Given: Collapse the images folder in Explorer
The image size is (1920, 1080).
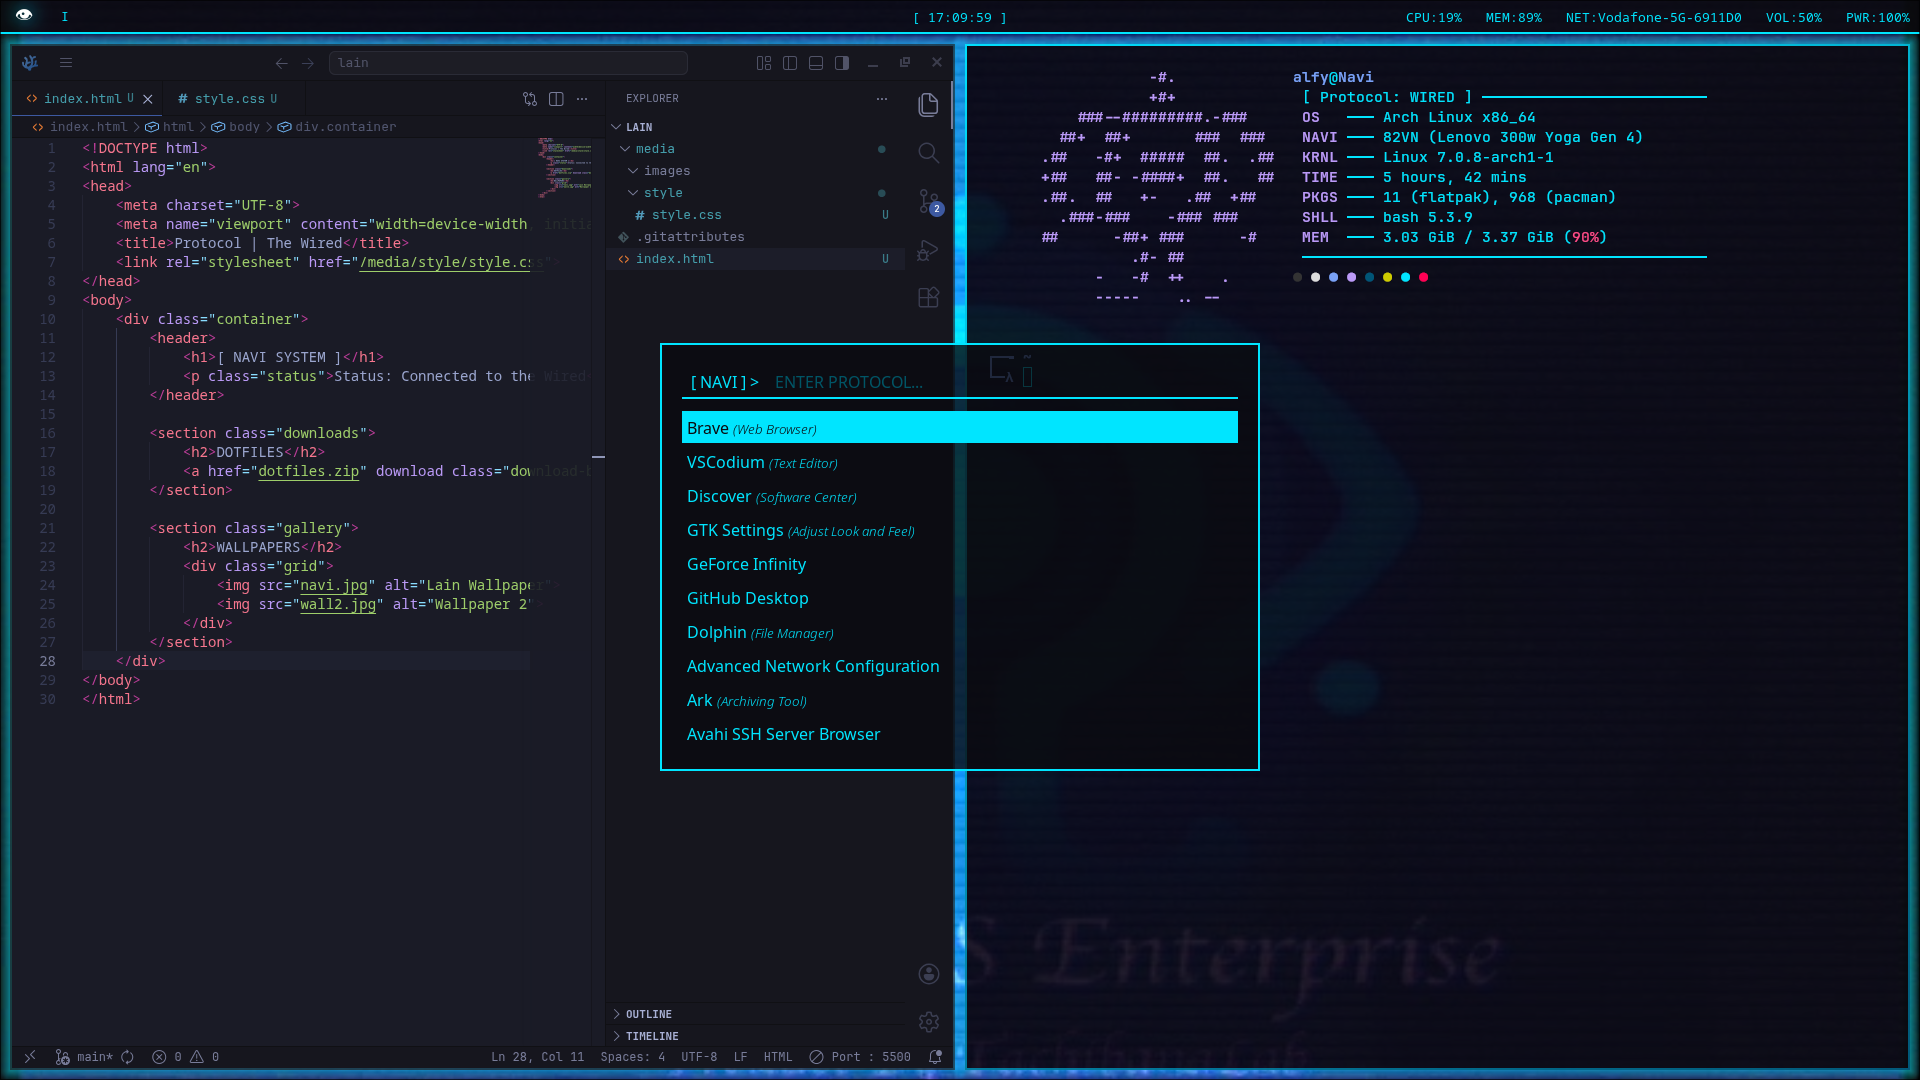Looking at the screenshot, I should click(x=757, y=171).
